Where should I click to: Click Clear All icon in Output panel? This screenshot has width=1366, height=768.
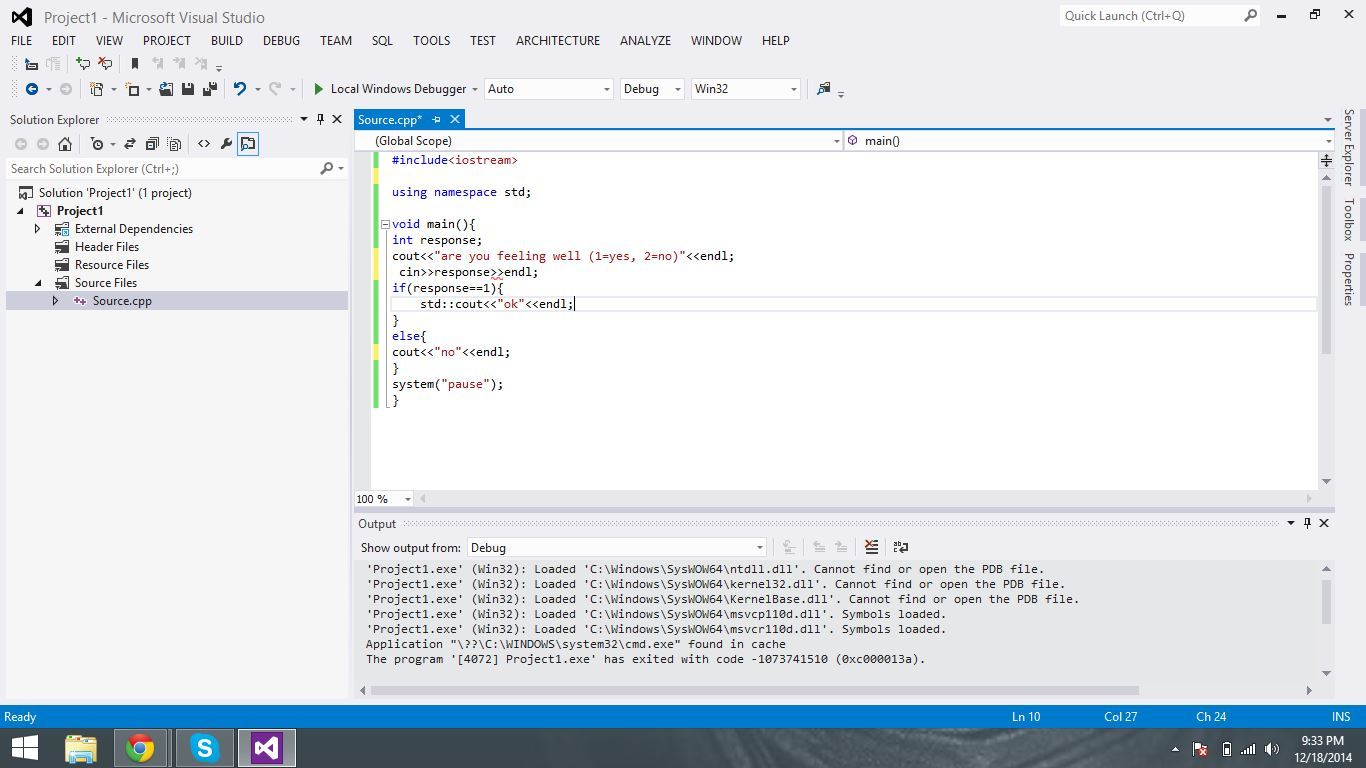(871, 547)
